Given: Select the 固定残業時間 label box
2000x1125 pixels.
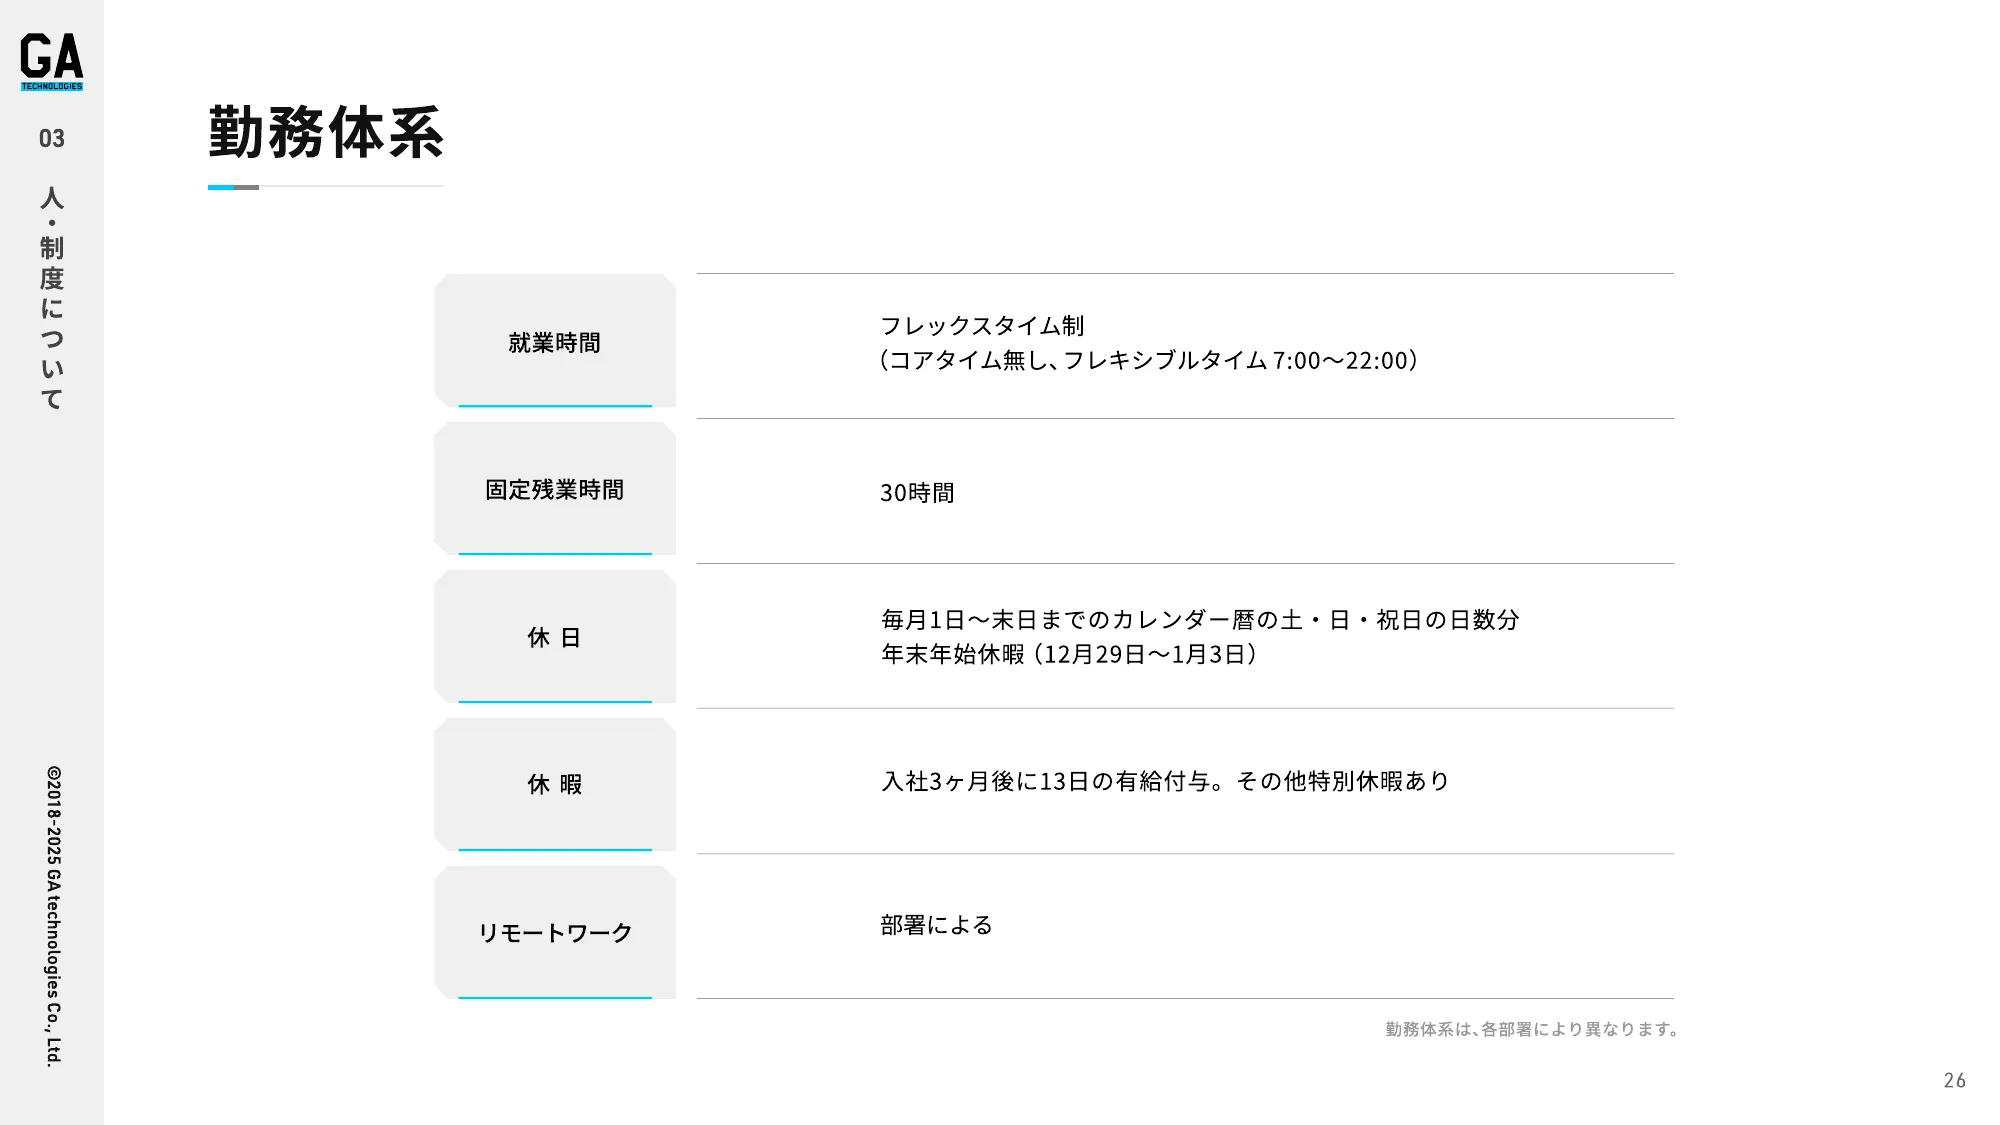Looking at the screenshot, I should tap(555, 490).
